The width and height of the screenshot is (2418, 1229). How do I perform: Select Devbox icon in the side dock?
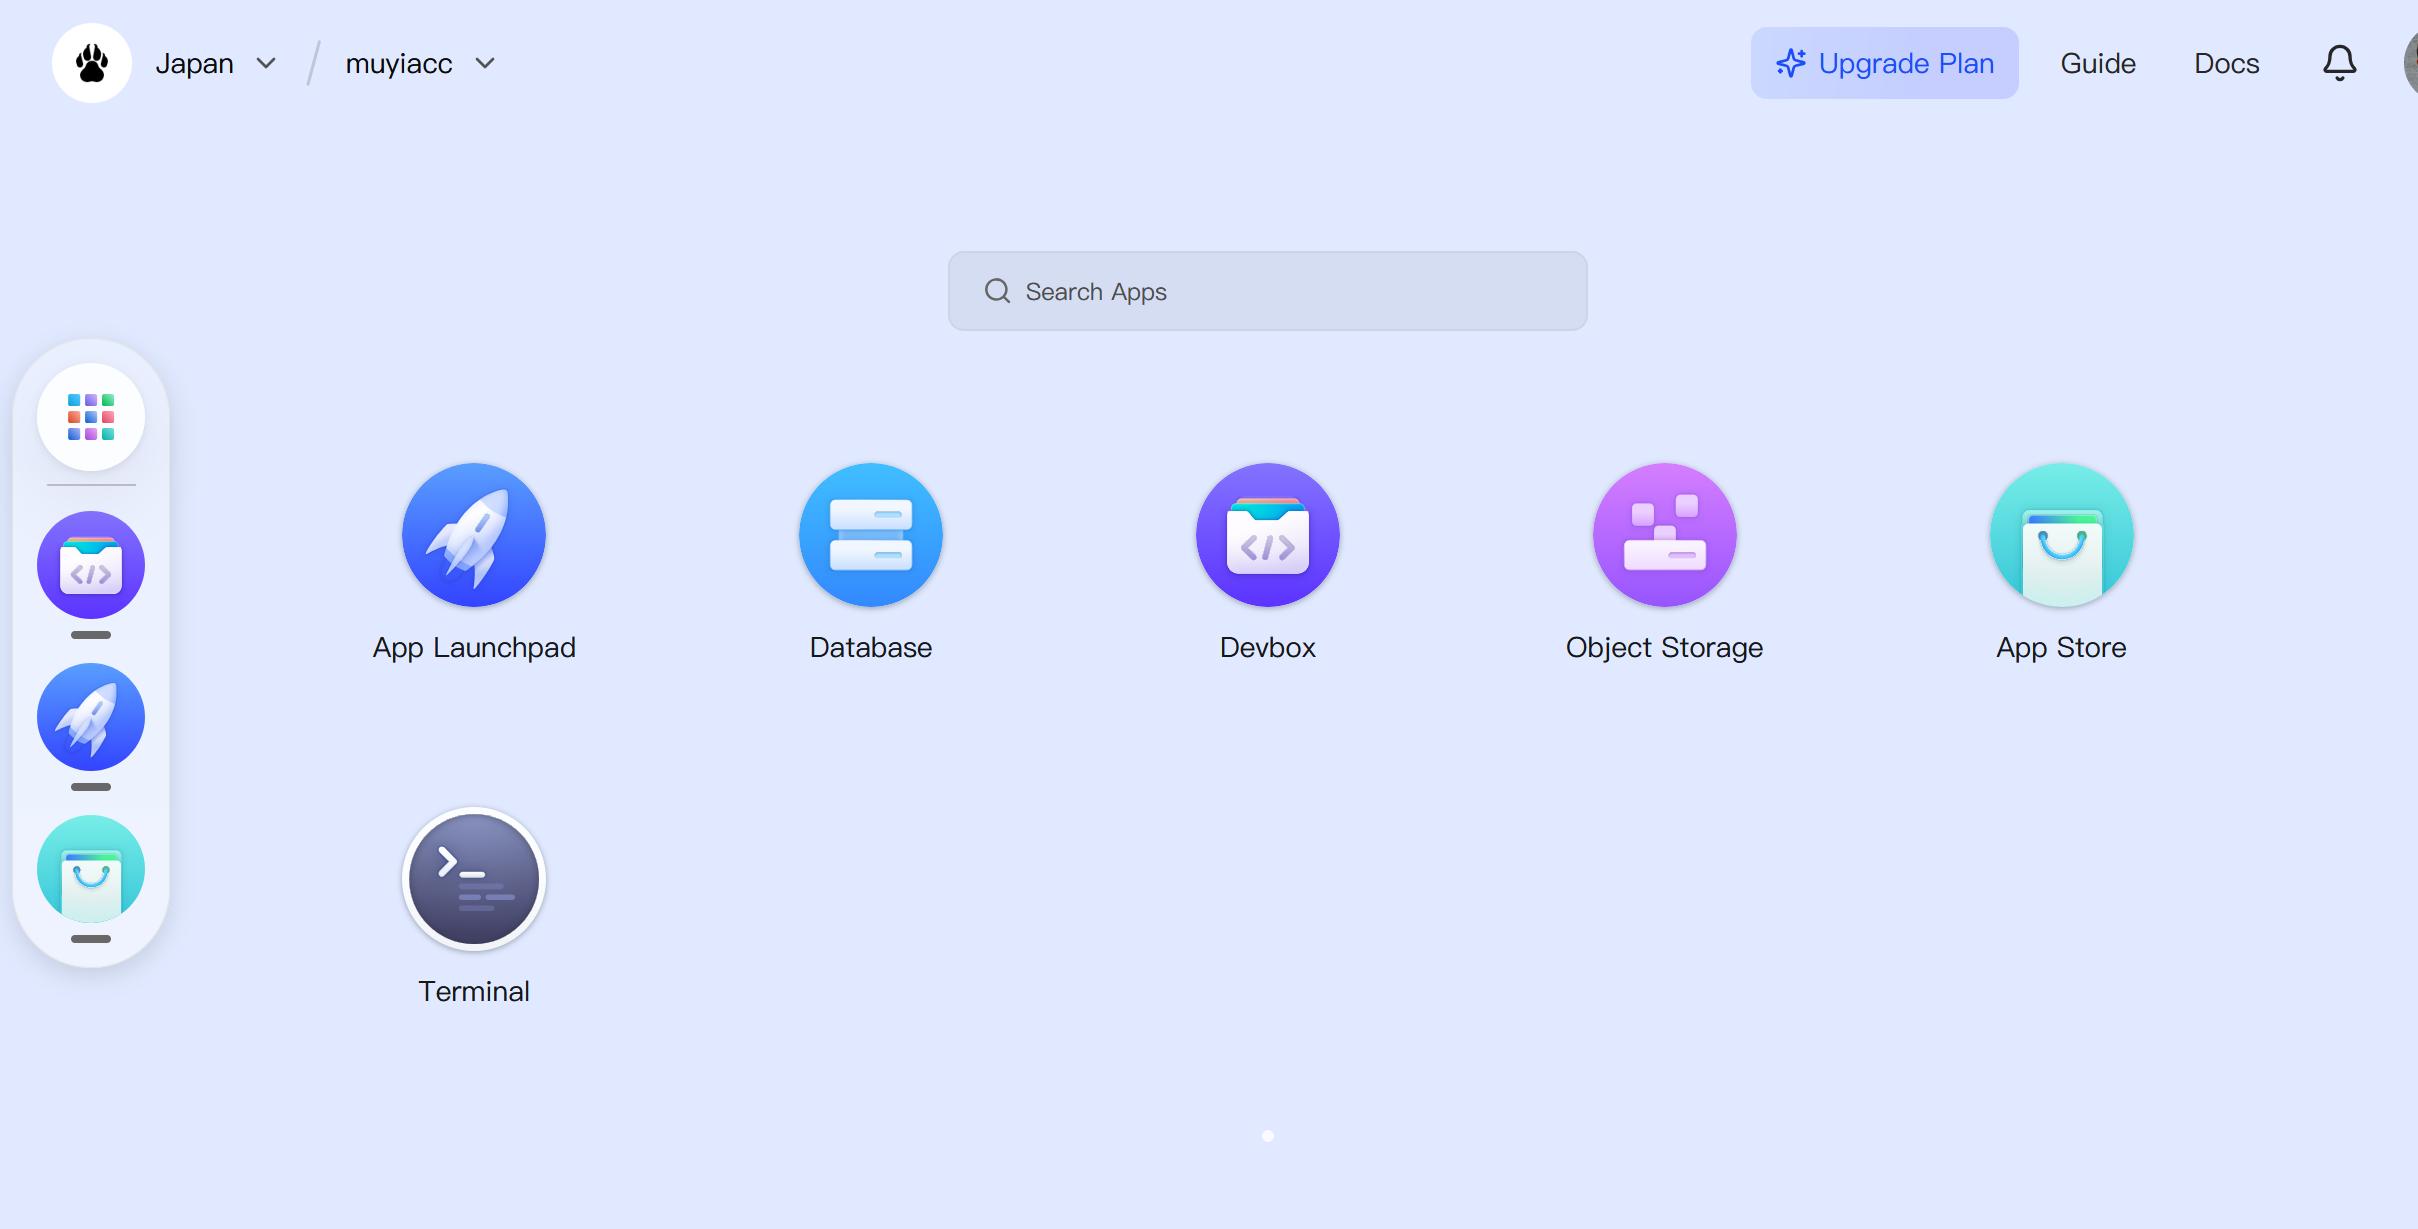[x=91, y=565]
